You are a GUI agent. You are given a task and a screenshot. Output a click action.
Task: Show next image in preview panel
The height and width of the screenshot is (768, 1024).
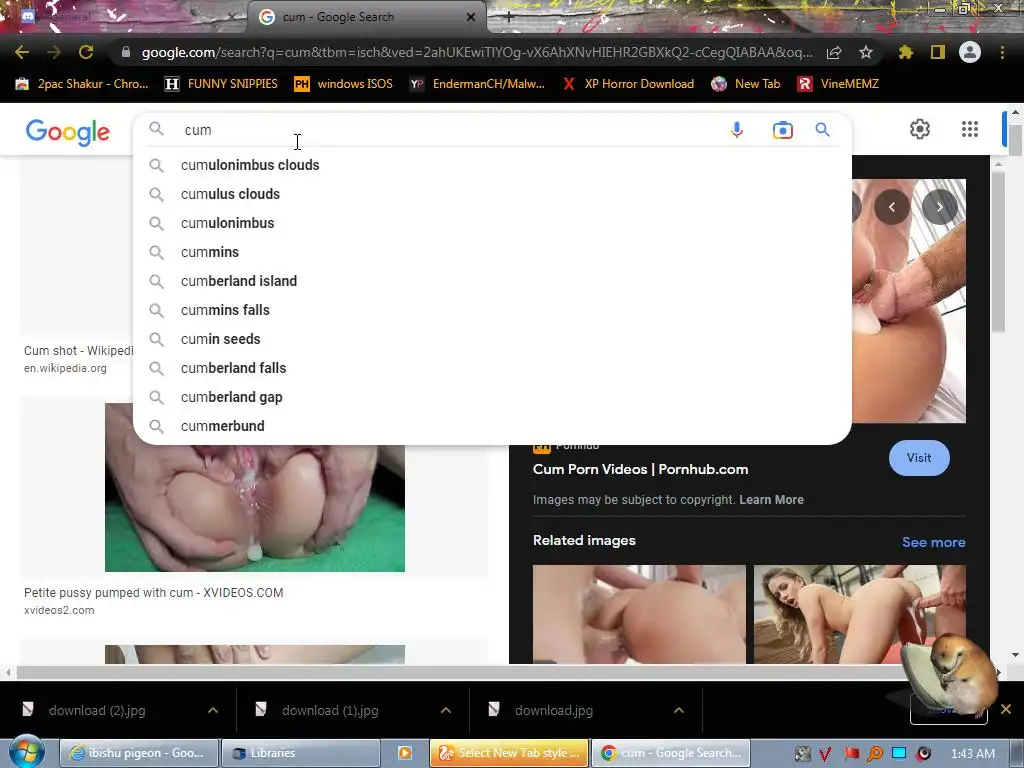point(940,207)
